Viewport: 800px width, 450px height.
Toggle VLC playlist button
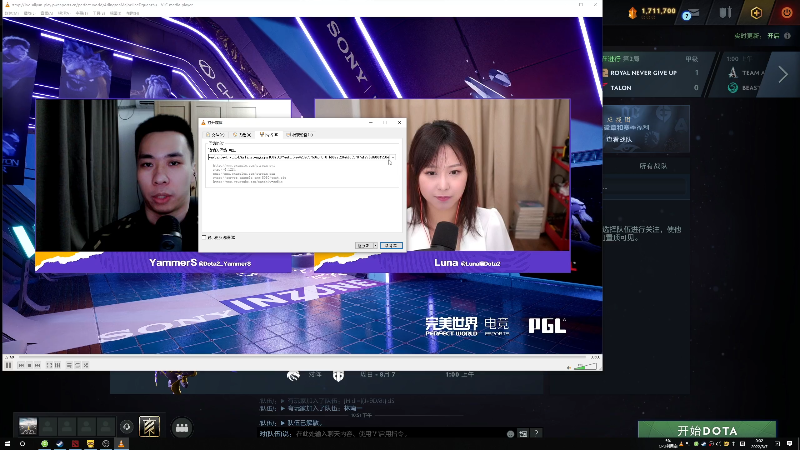(x=69, y=365)
